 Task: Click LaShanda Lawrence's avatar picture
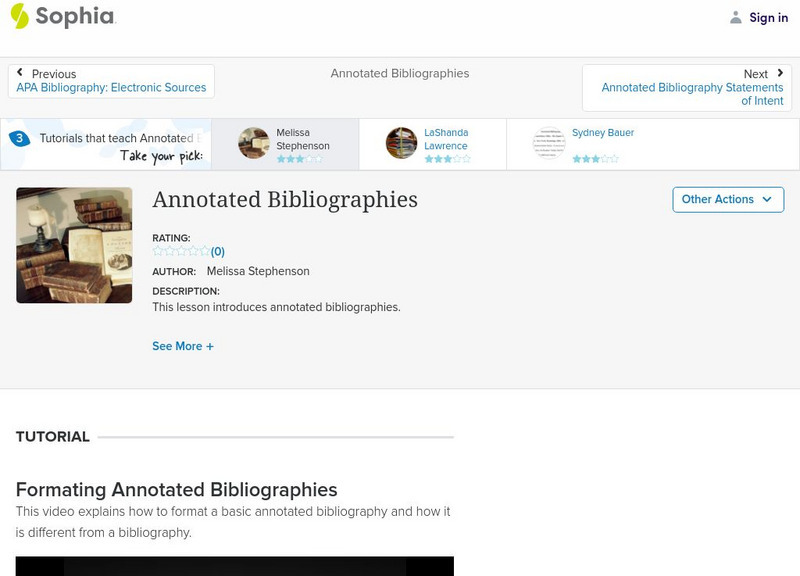coord(401,143)
